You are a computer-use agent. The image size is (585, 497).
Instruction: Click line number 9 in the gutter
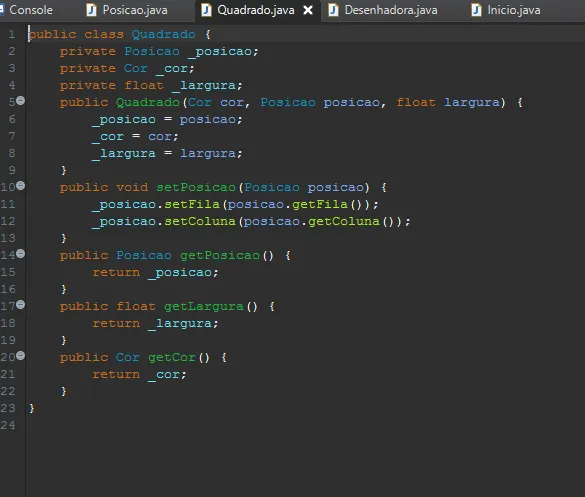(x=12, y=170)
